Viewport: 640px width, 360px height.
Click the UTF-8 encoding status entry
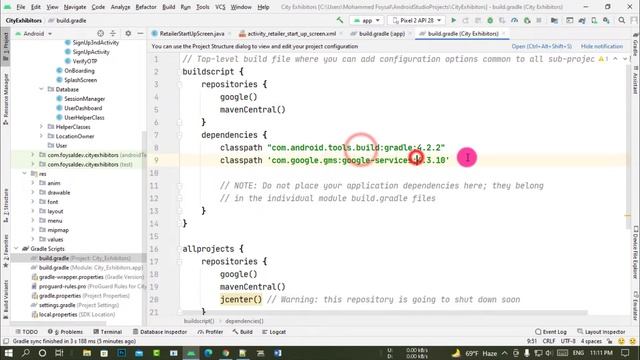tap(568, 341)
